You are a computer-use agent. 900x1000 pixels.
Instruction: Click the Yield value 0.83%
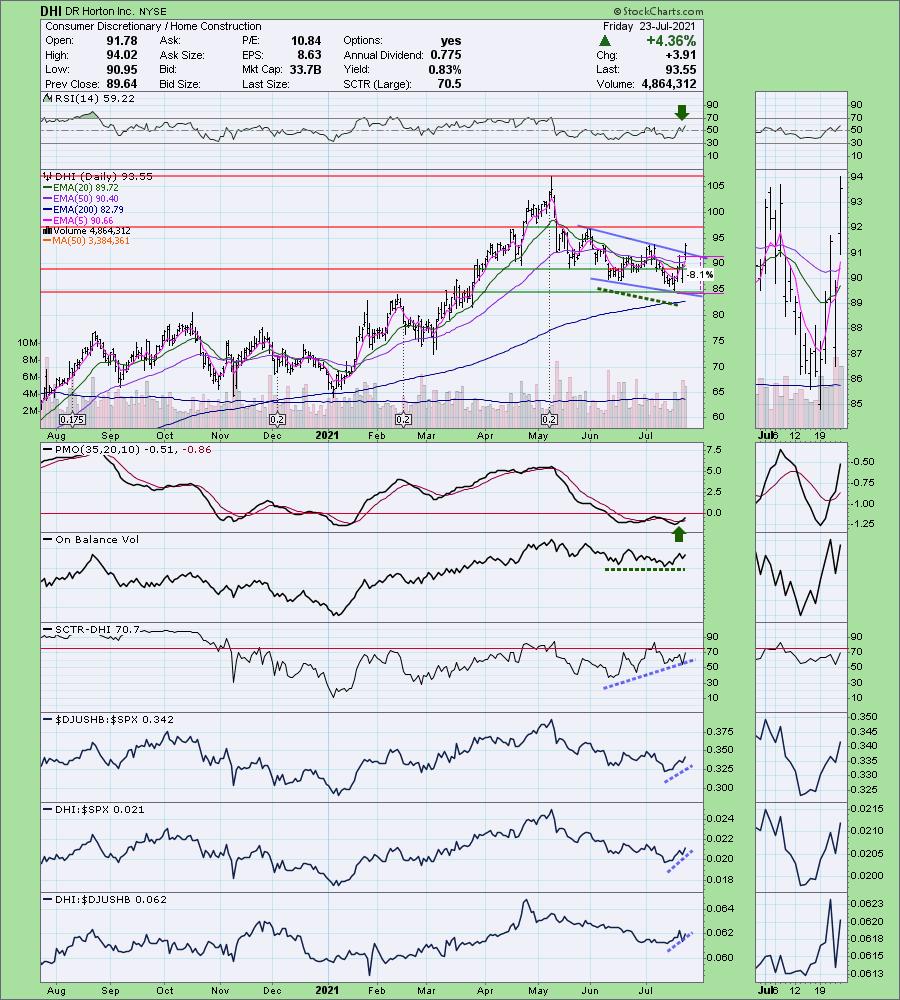click(x=445, y=70)
